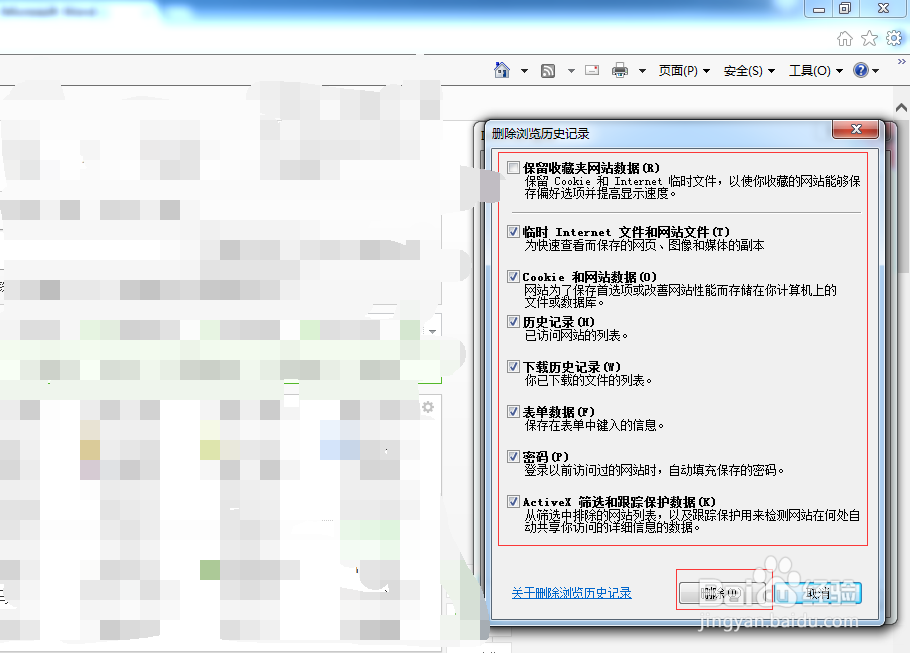Click the Read mail icon
Screen dimensions: 910x653
tap(592, 70)
